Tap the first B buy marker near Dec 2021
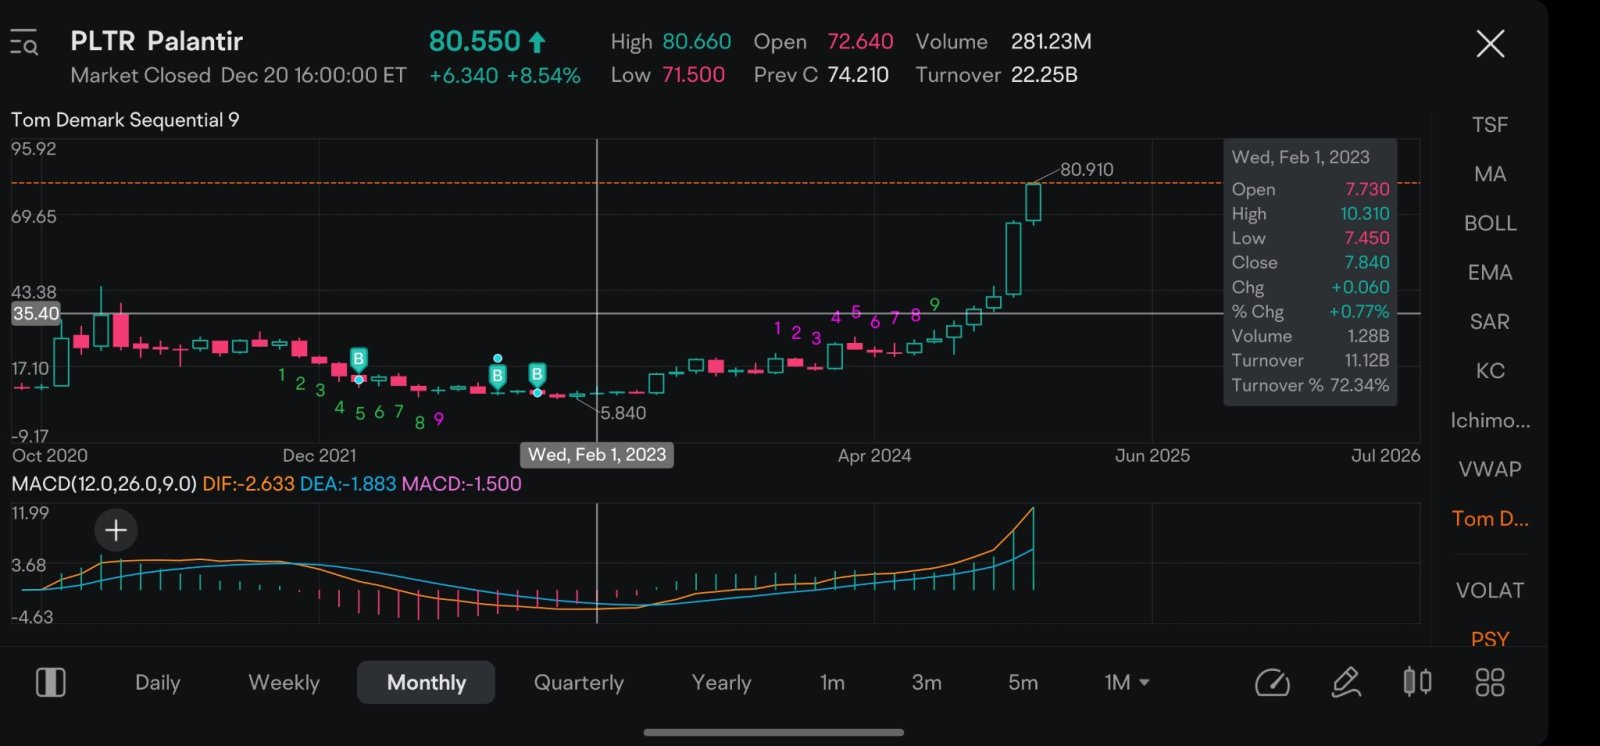This screenshot has height=746, width=1600. 358,359
